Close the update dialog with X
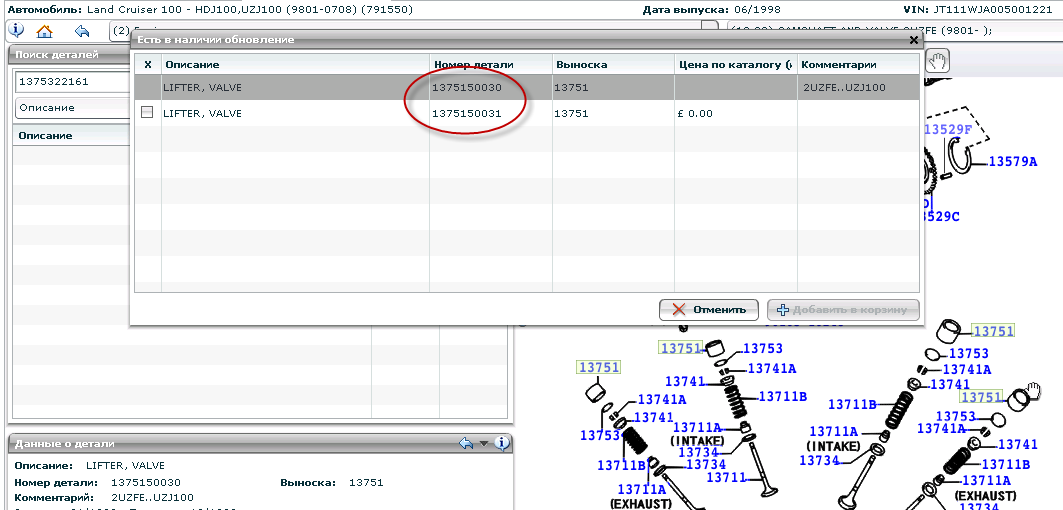This screenshot has width=1063, height=510. tap(913, 40)
